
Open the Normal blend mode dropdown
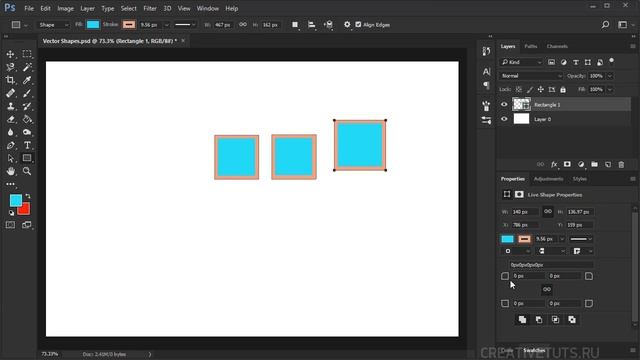coord(531,76)
